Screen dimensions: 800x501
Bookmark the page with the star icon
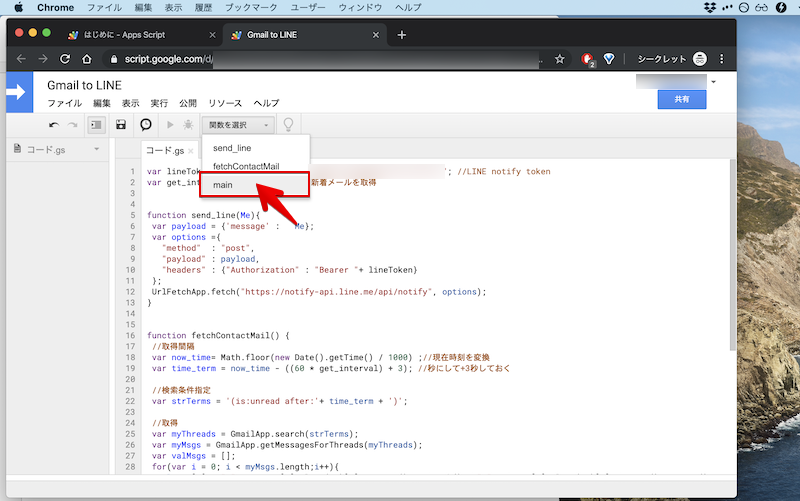tap(560, 59)
